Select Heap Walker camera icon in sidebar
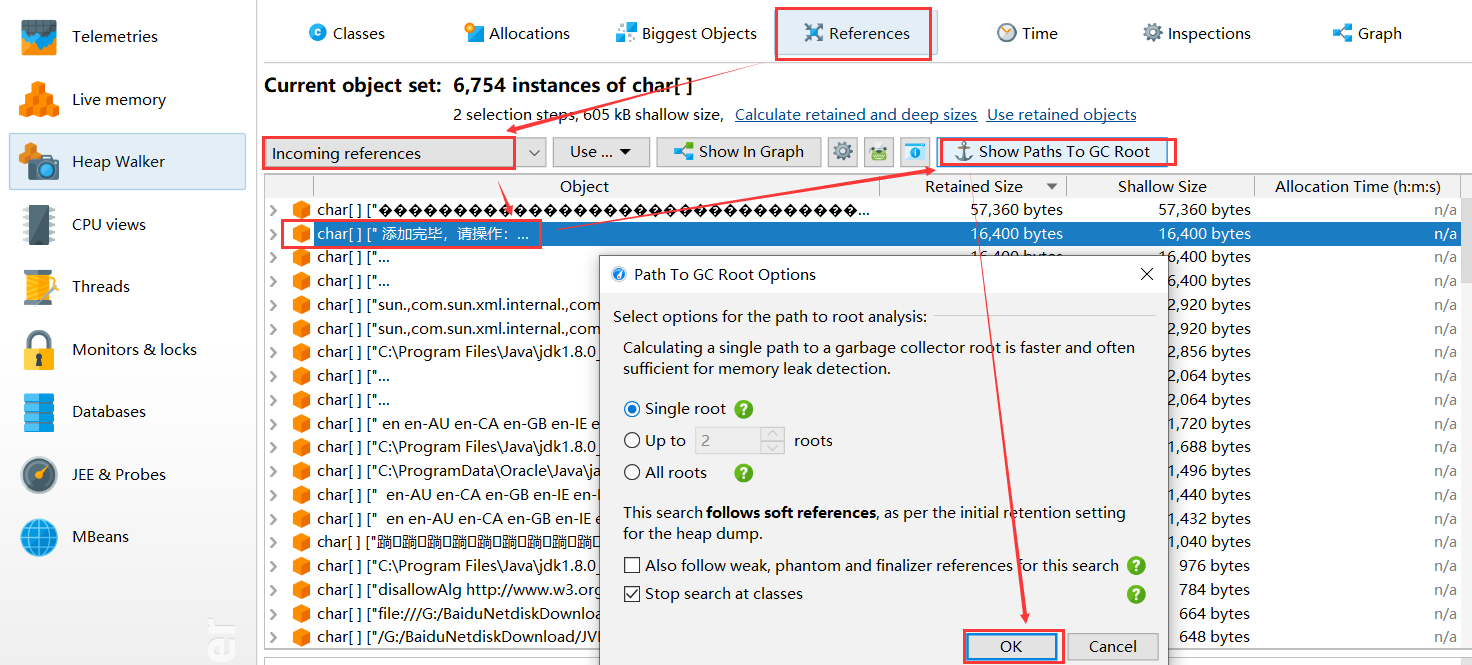 point(40,162)
